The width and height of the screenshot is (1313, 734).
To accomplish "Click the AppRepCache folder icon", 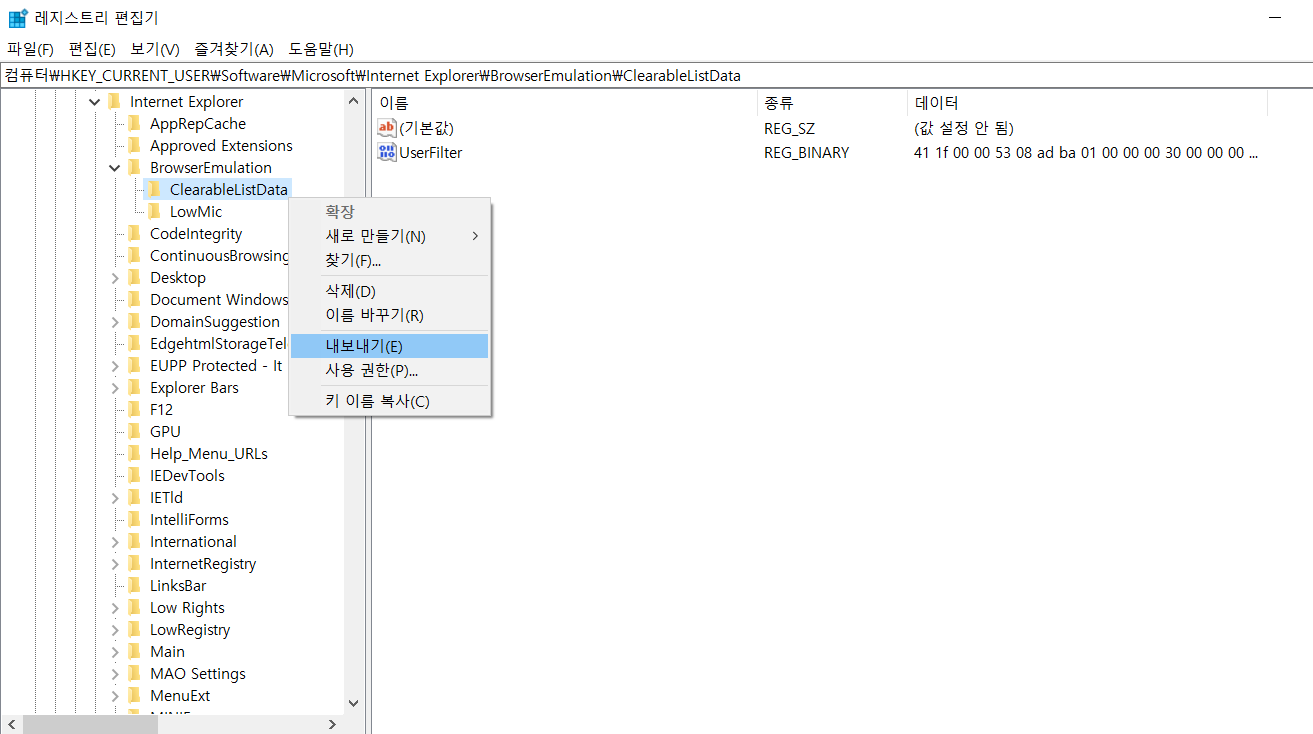I will click(x=134, y=123).
